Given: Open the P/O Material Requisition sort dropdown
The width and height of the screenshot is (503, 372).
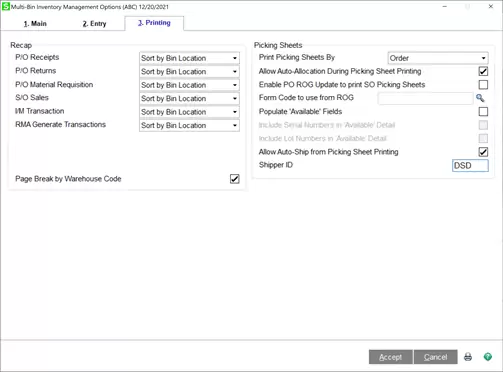Looking at the screenshot, I should coord(189,85).
